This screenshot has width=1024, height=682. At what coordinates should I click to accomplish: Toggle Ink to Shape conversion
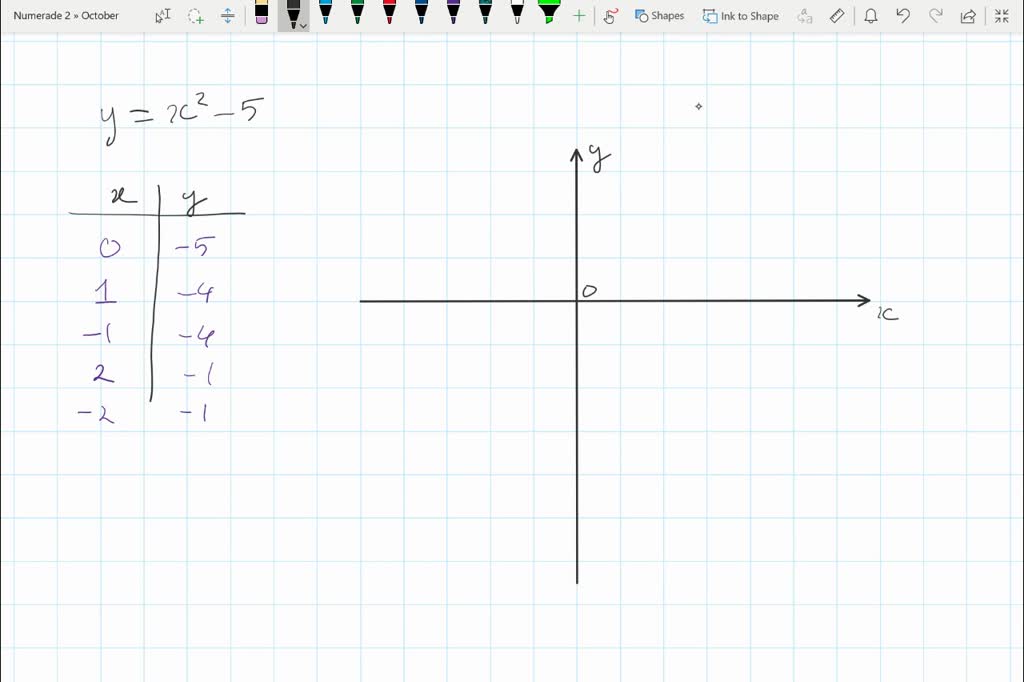[x=741, y=16]
